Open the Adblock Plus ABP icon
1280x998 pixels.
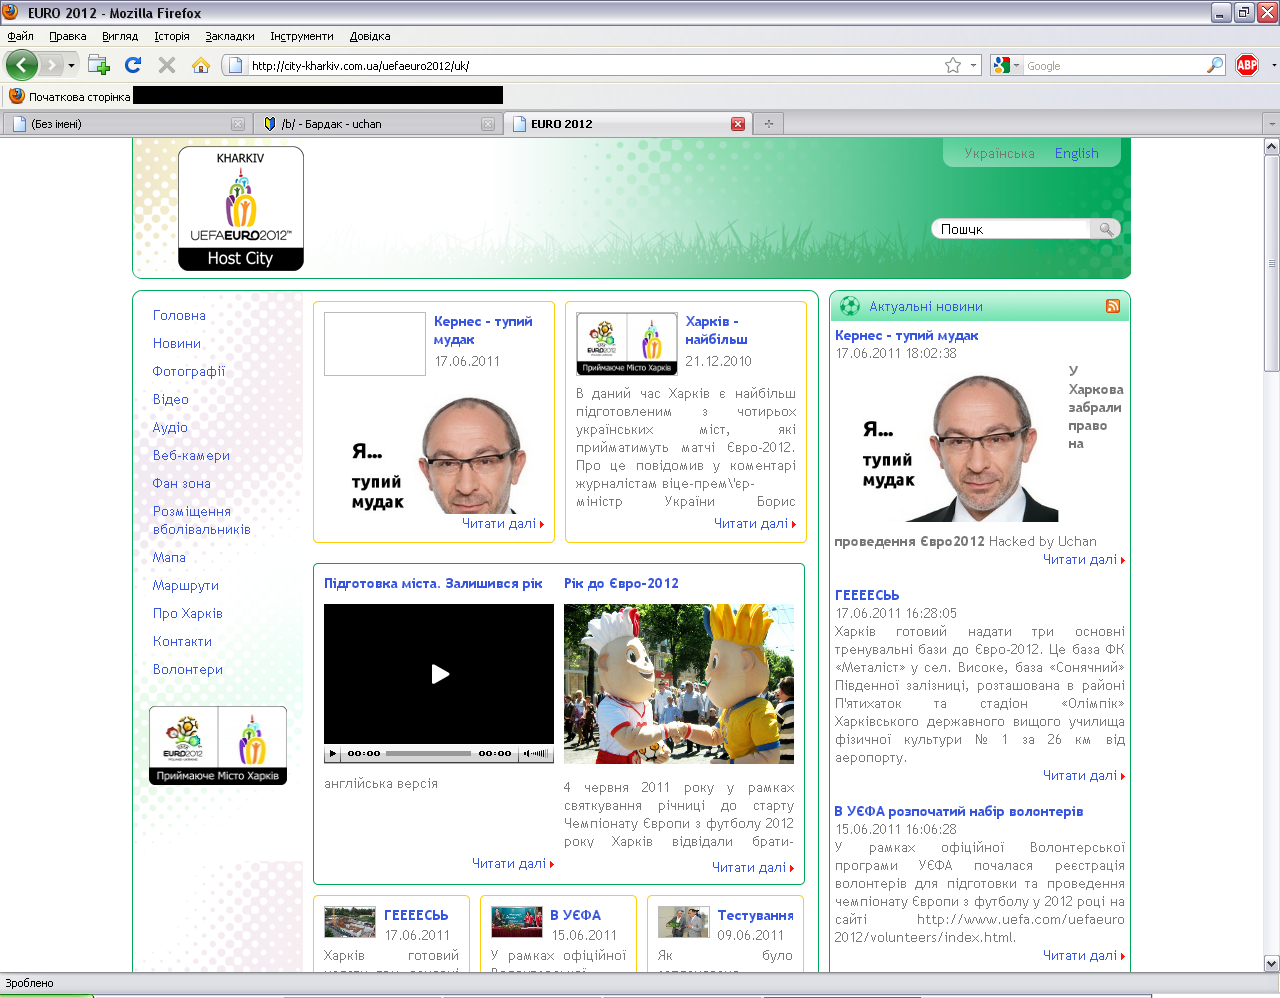click(1246, 65)
